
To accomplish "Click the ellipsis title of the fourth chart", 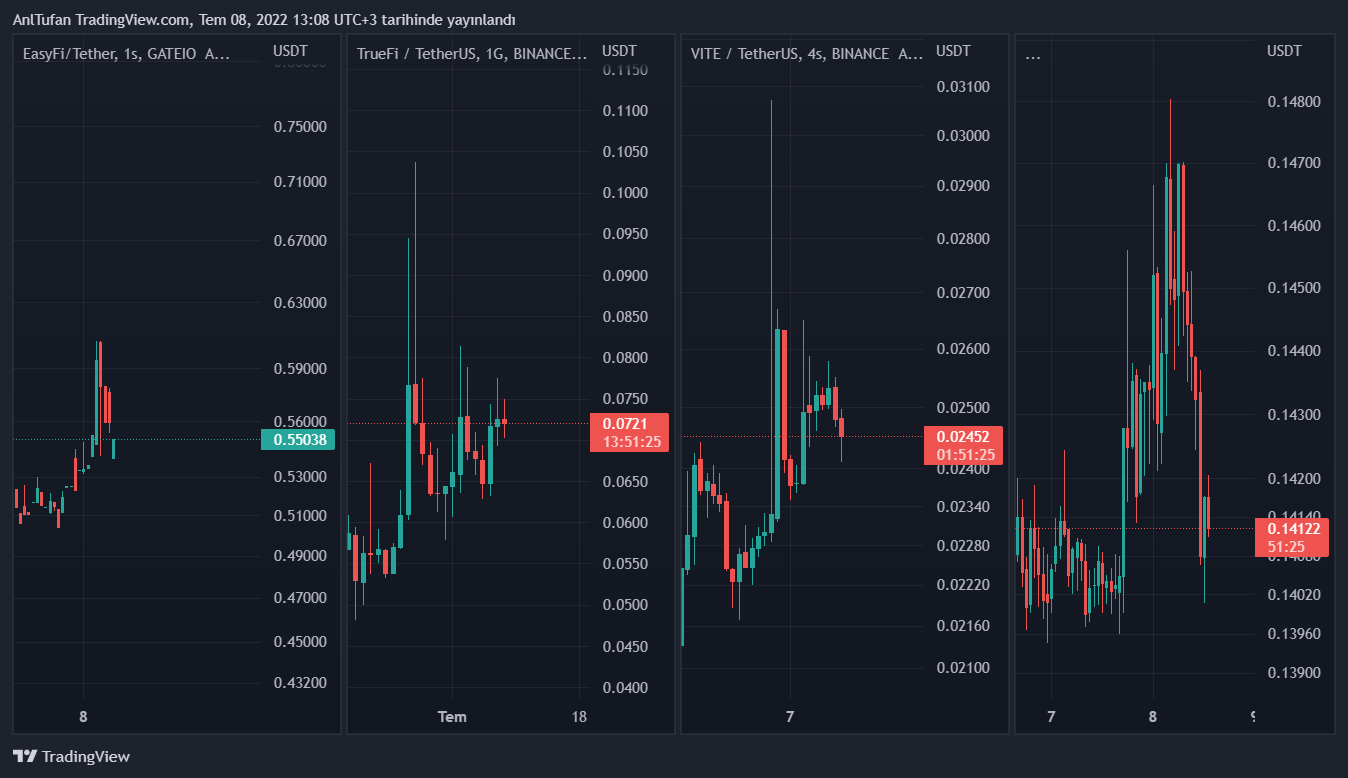I will coord(1033,54).
